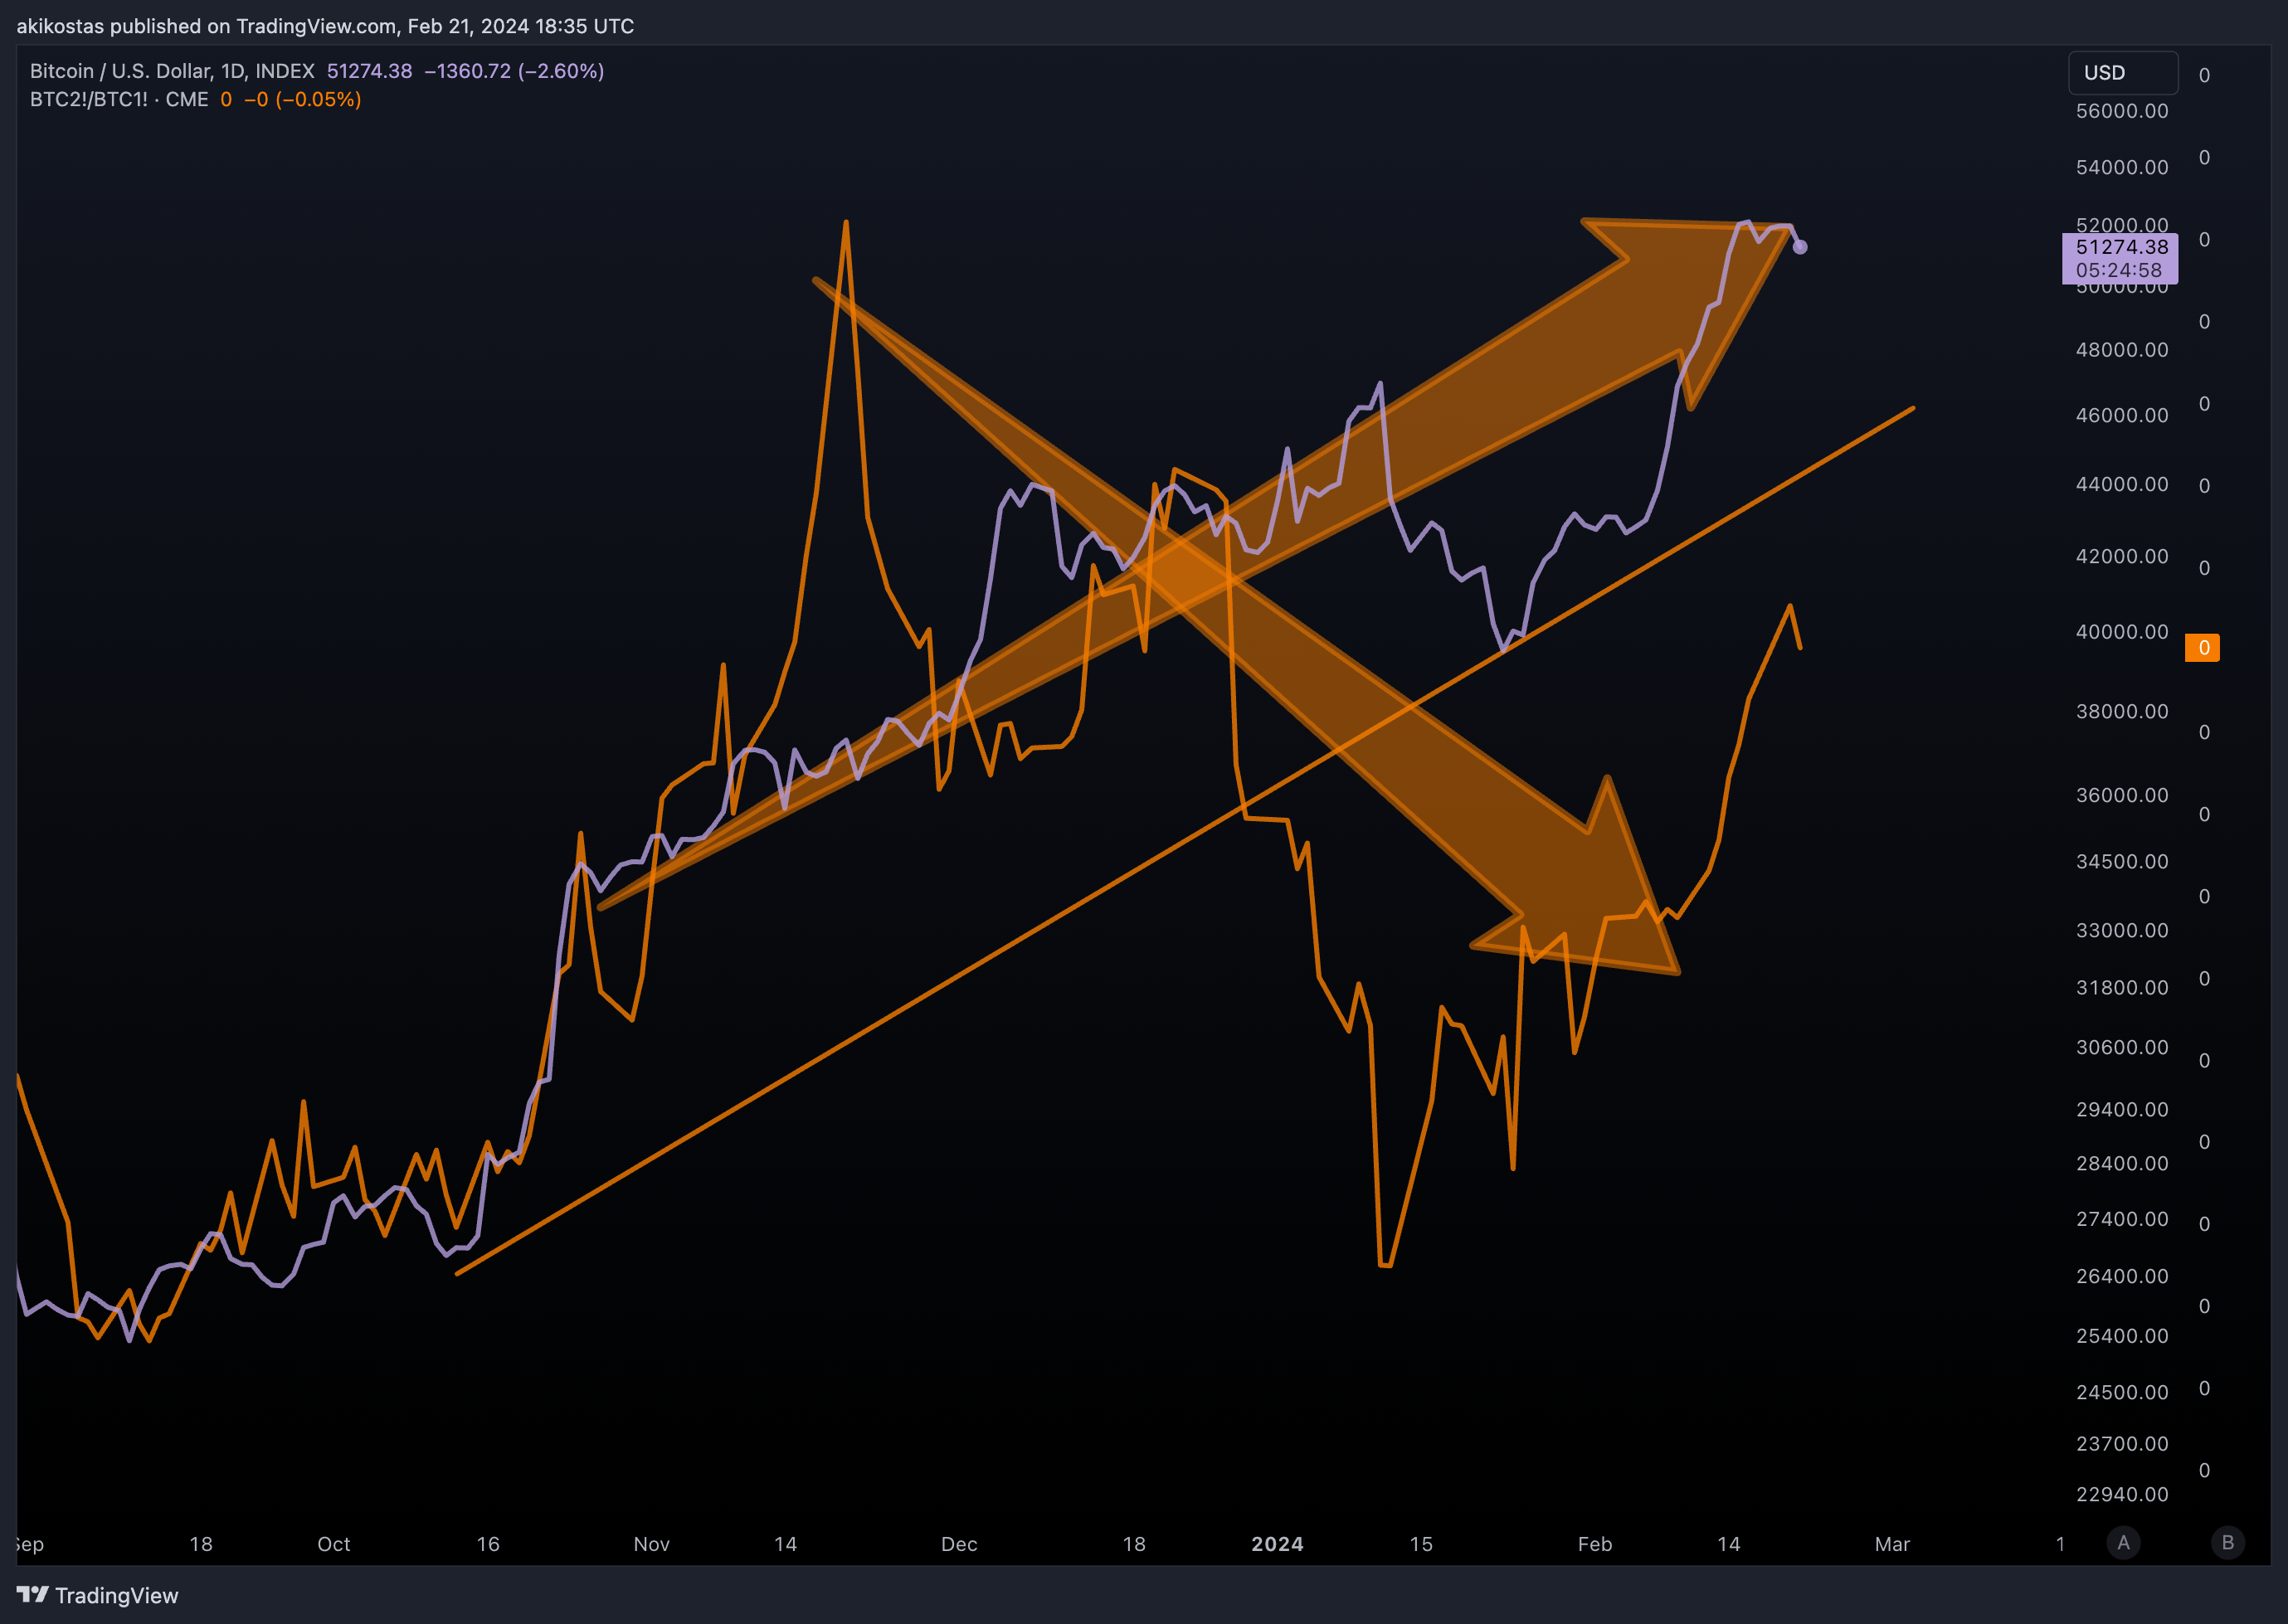The width and height of the screenshot is (2288, 1624).
Task: Click the Dec label on time axis
Action: 959,1544
